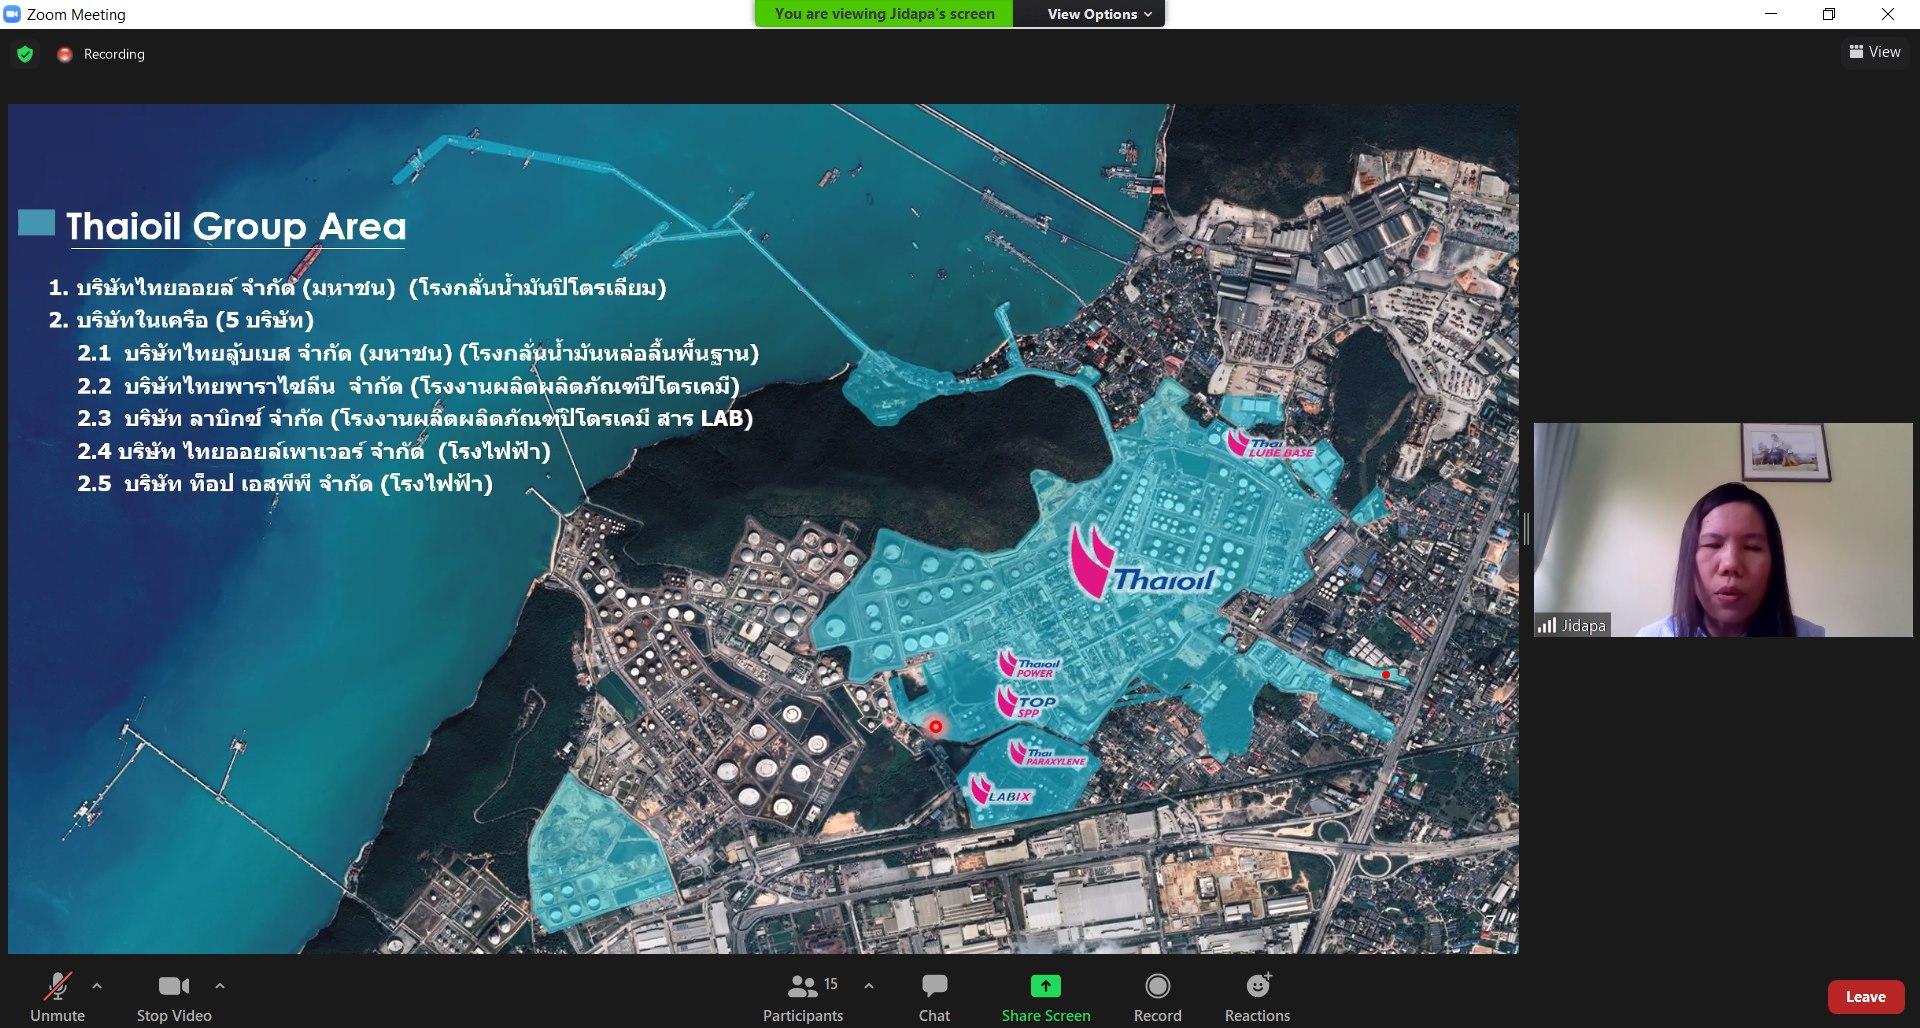Stop Video camera button
The height and width of the screenshot is (1028, 1920).
174,997
